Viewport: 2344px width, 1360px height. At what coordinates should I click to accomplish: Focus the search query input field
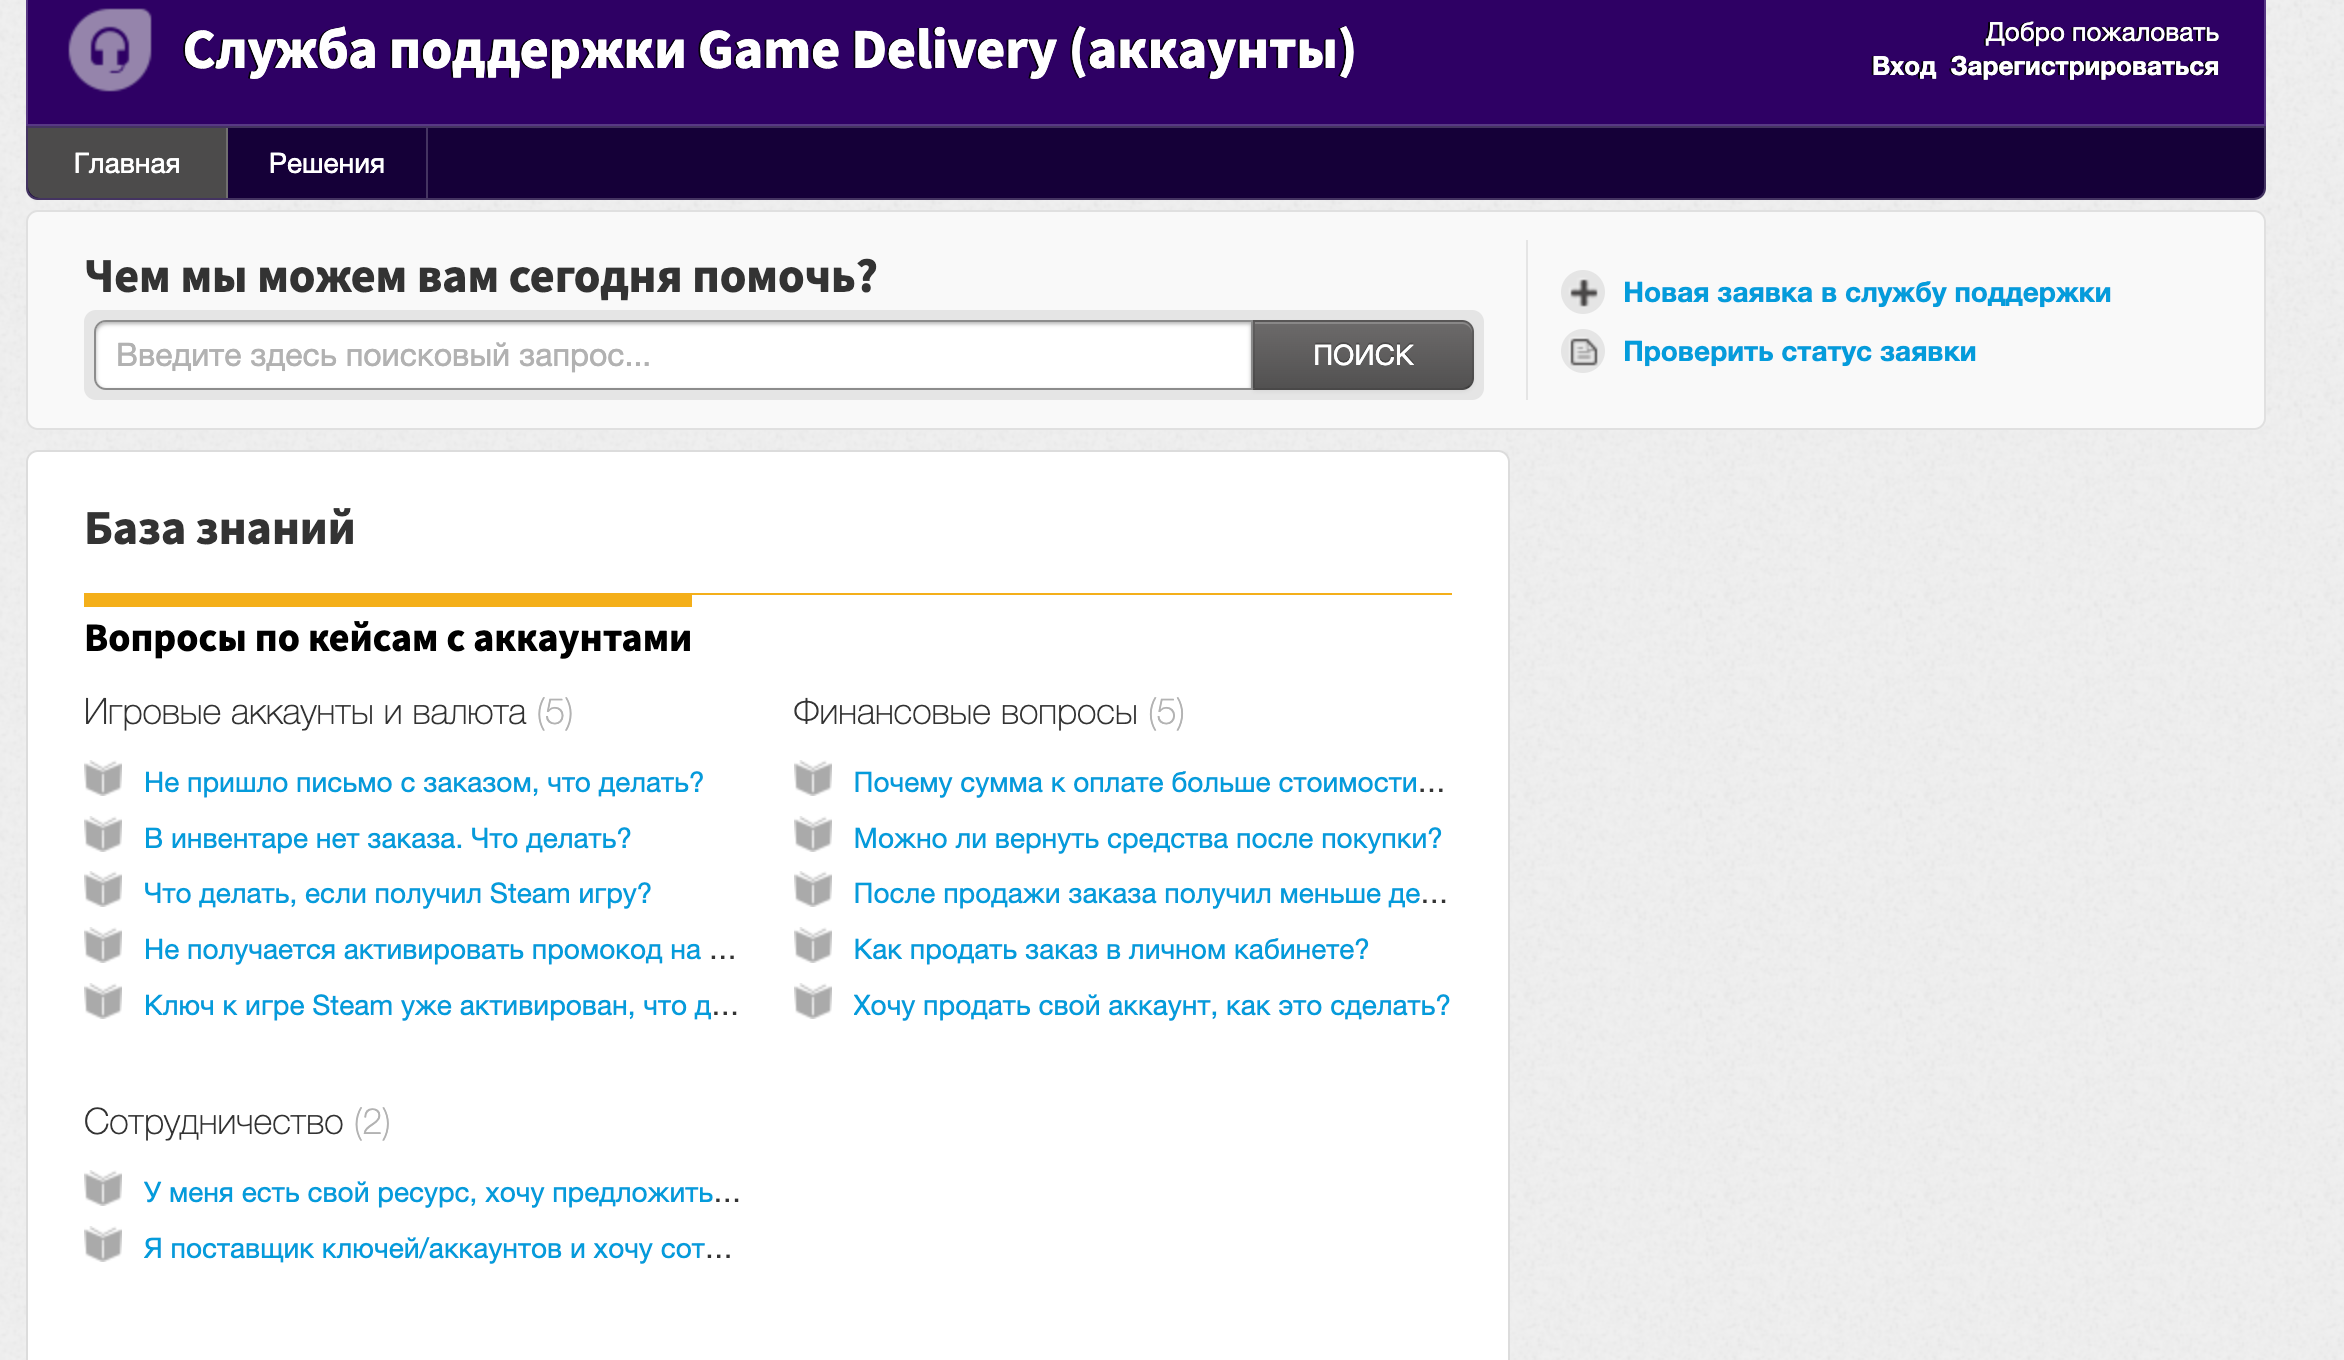(673, 355)
